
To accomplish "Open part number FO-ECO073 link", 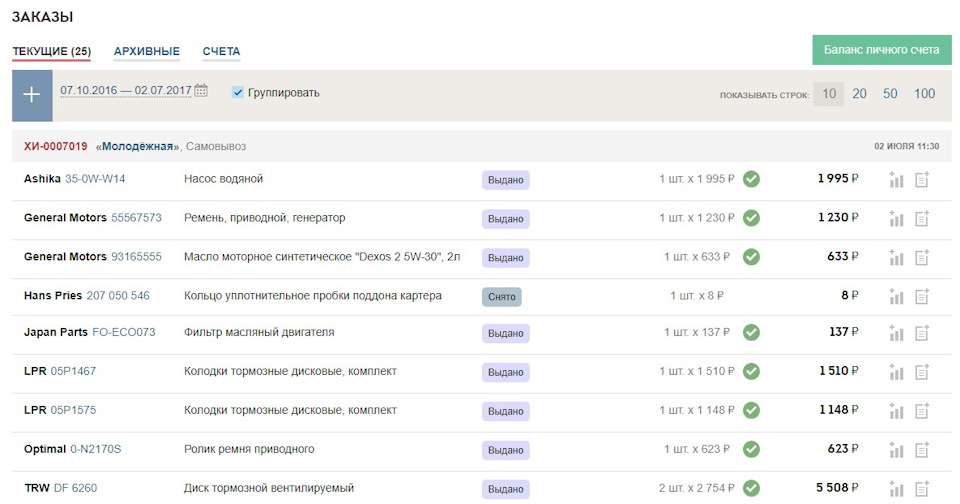I will [124, 333].
